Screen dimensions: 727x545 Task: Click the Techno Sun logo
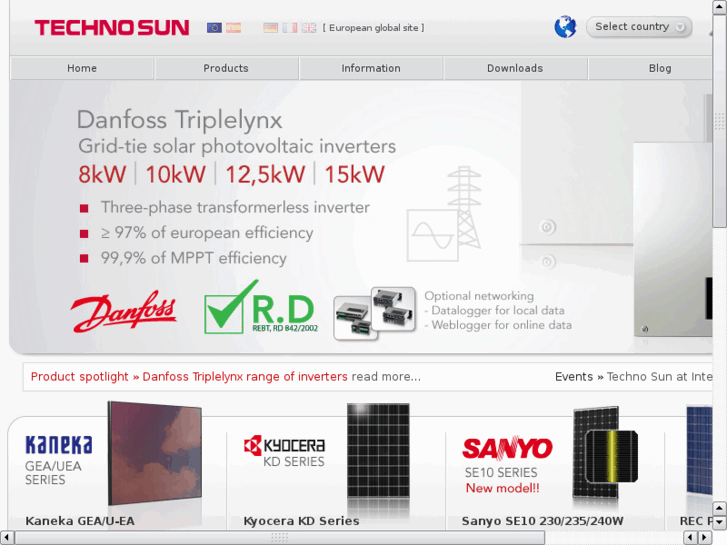pos(112,28)
